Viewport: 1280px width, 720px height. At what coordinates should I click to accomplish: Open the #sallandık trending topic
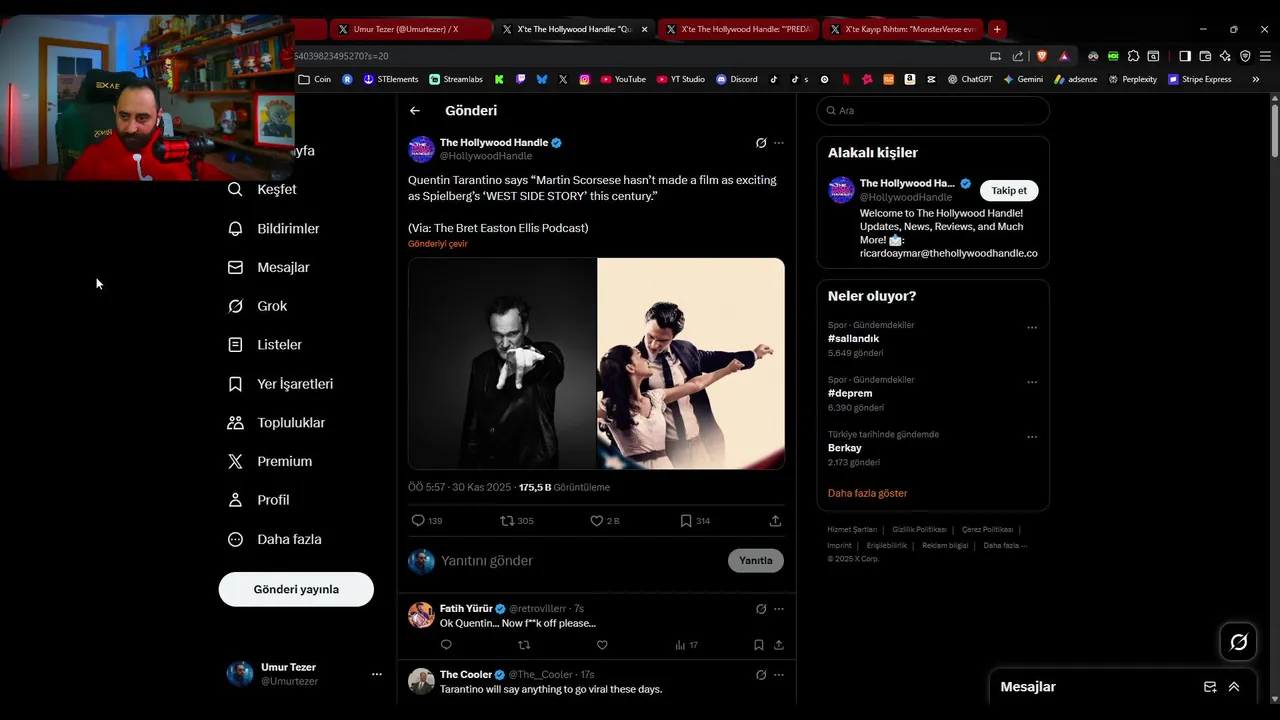coord(853,339)
